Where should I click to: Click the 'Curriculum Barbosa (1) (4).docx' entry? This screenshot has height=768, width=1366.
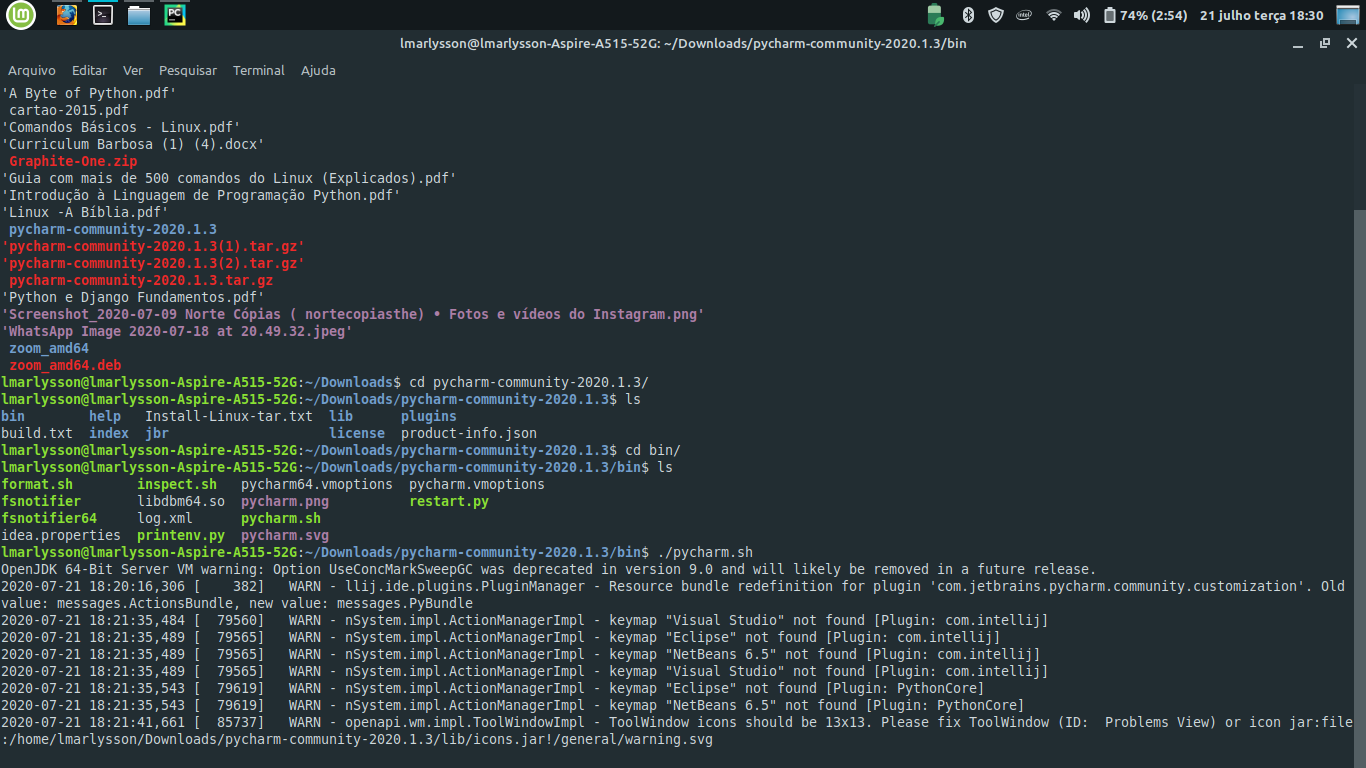pos(133,144)
